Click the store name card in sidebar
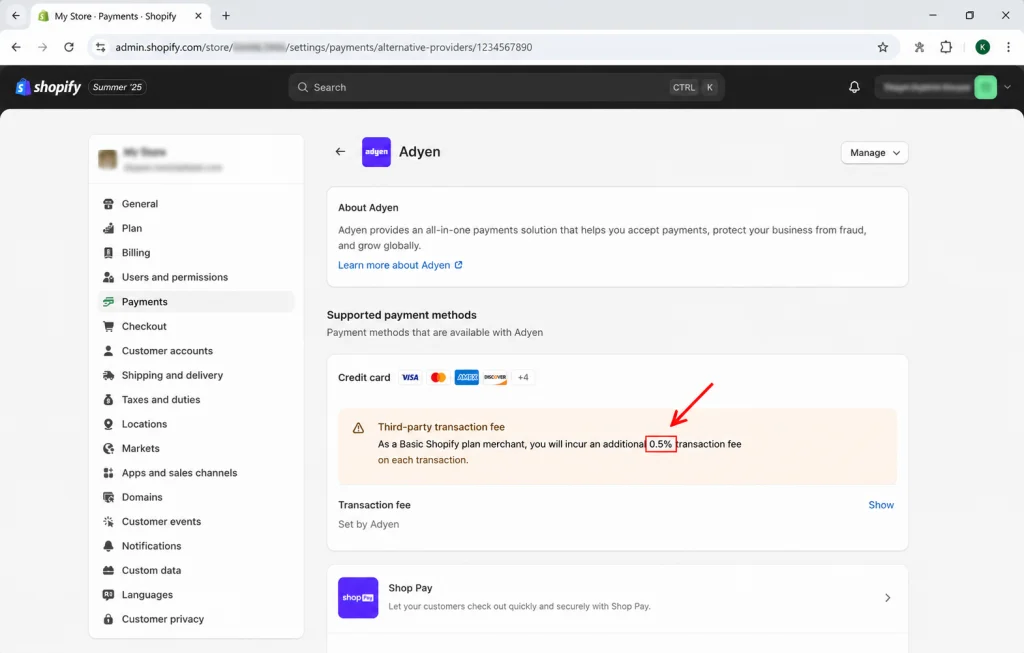 point(196,159)
